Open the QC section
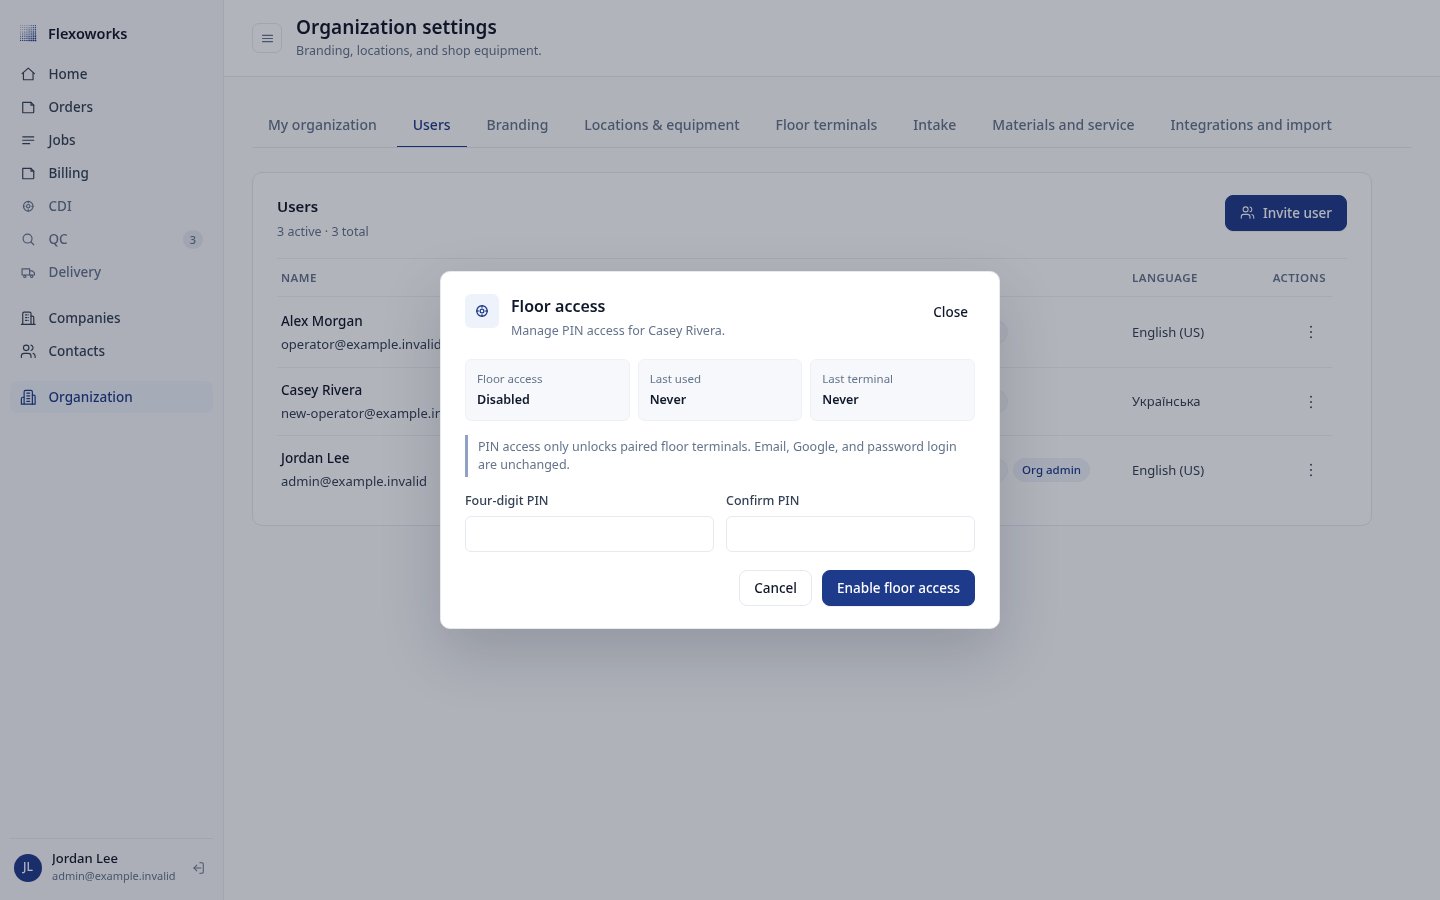Viewport: 1440px width, 900px height. [x=111, y=239]
